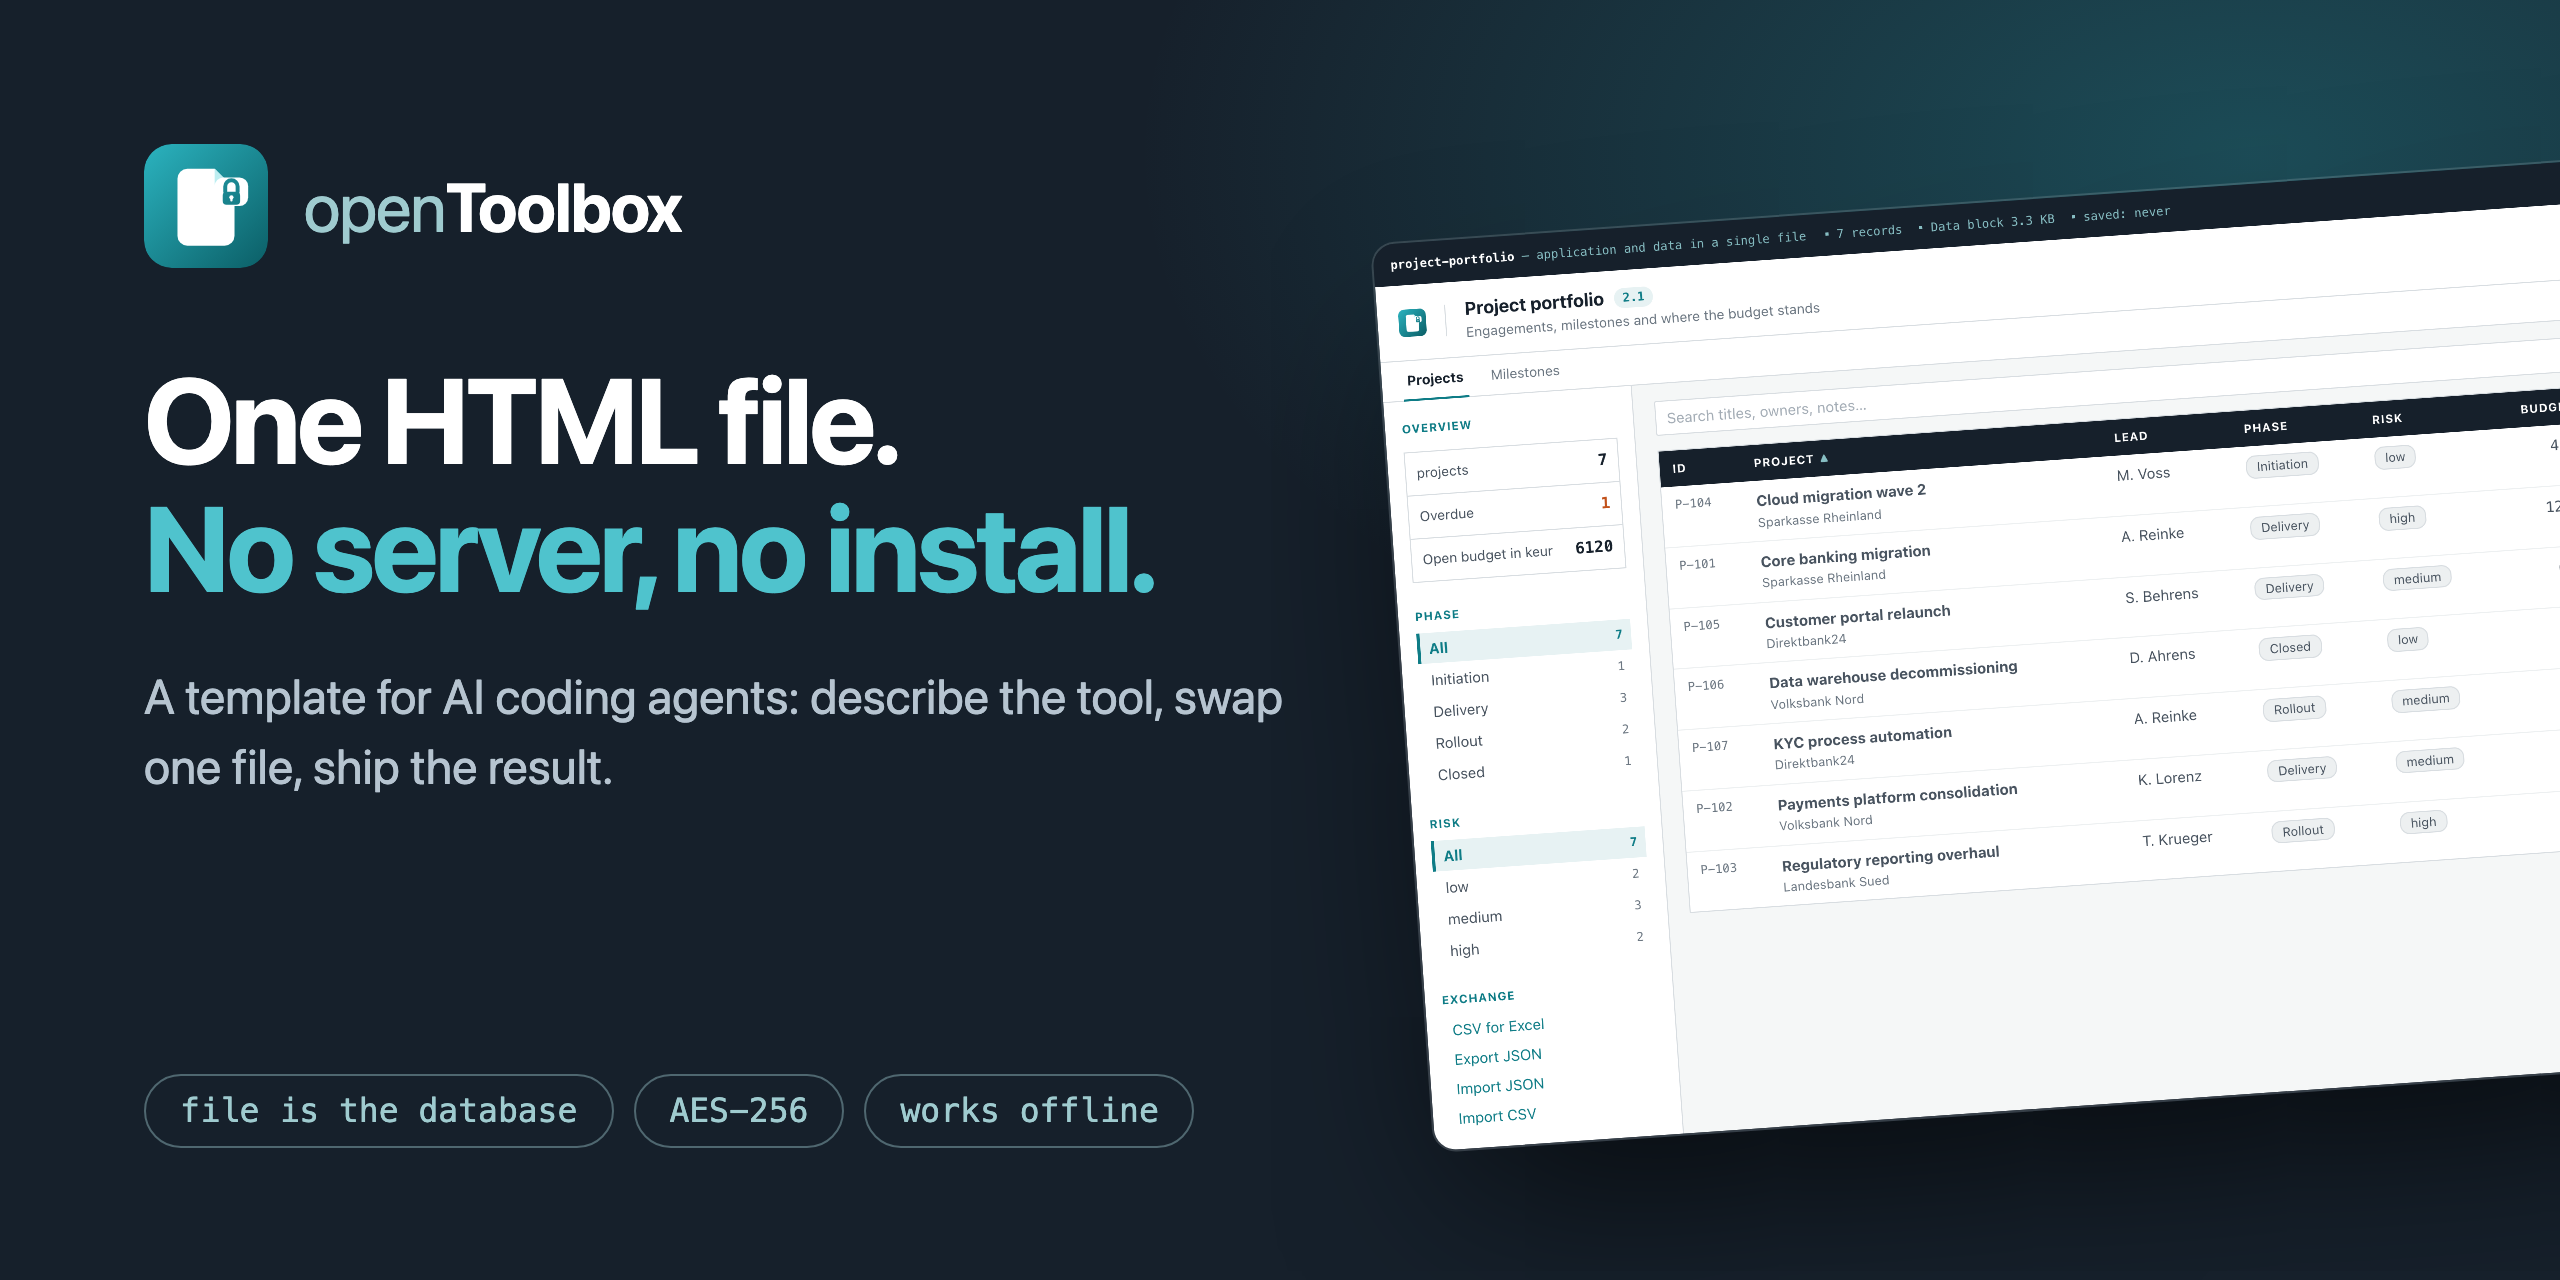Open project Data warehouse decommissioning
The height and width of the screenshot is (1280, 2560).
pos(1893,674)
